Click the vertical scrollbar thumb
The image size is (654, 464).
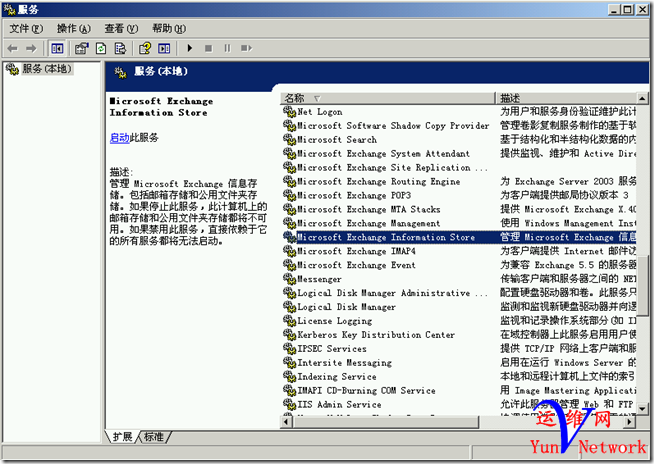pos(642,286)
